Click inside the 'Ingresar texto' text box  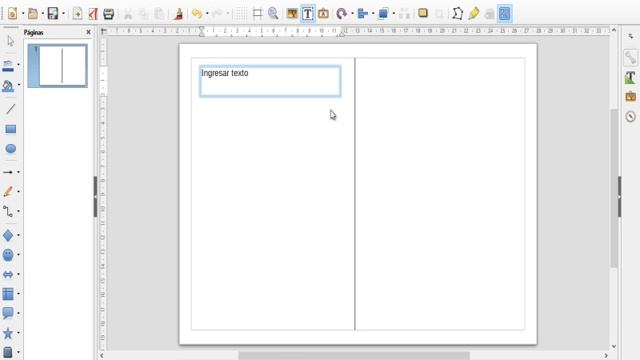pyautogui.click(x=270, y=81)
